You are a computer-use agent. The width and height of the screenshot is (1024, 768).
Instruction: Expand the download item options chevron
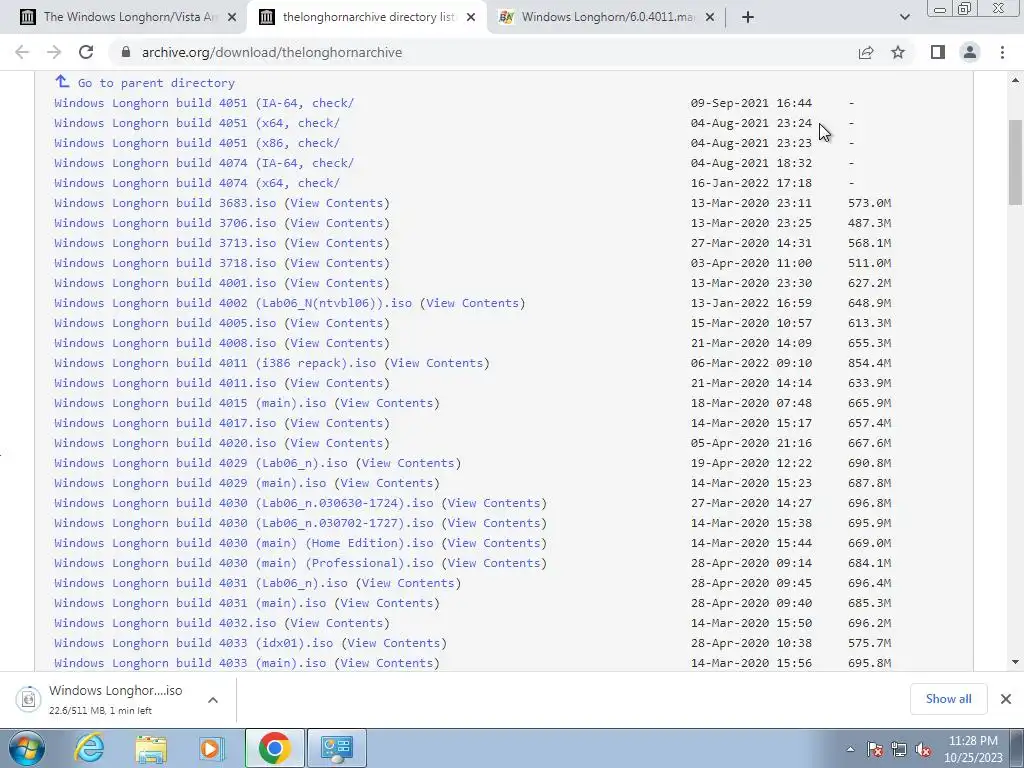[x=213, y=699]
